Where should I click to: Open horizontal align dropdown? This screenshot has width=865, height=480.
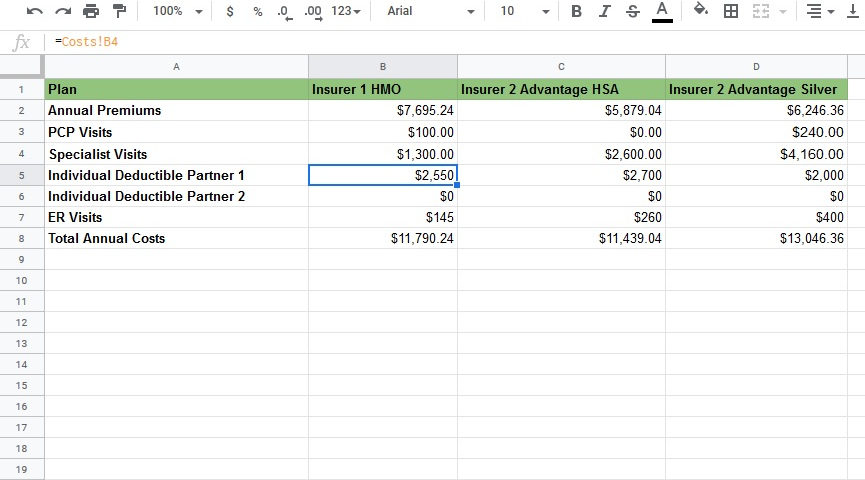click(x=820, y=11)
